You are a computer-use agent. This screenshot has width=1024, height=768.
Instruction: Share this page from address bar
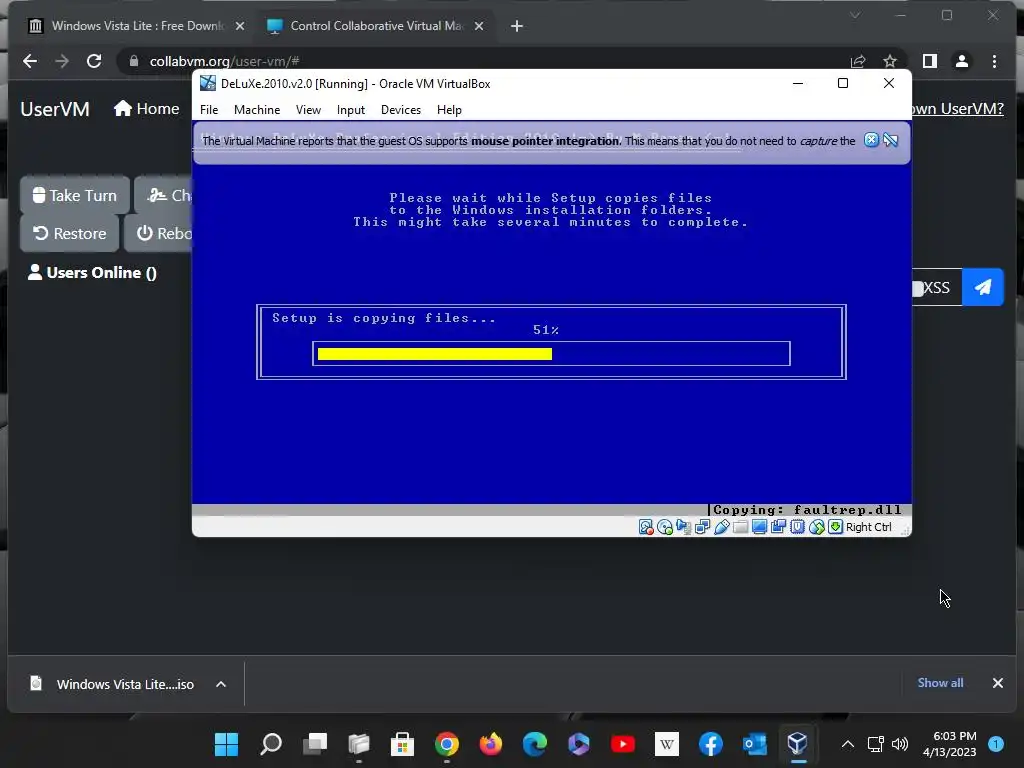(858, 61)
